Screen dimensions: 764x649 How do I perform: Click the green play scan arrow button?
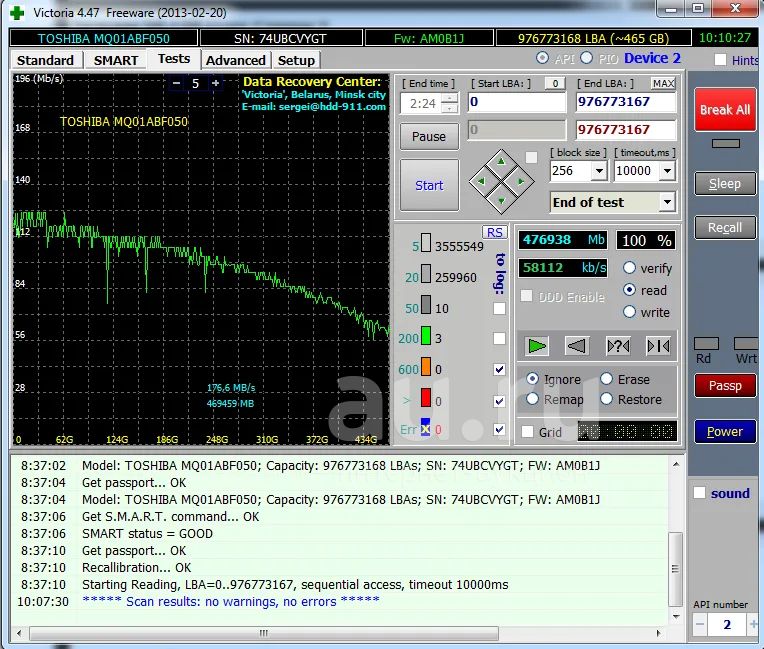(536, 346)
